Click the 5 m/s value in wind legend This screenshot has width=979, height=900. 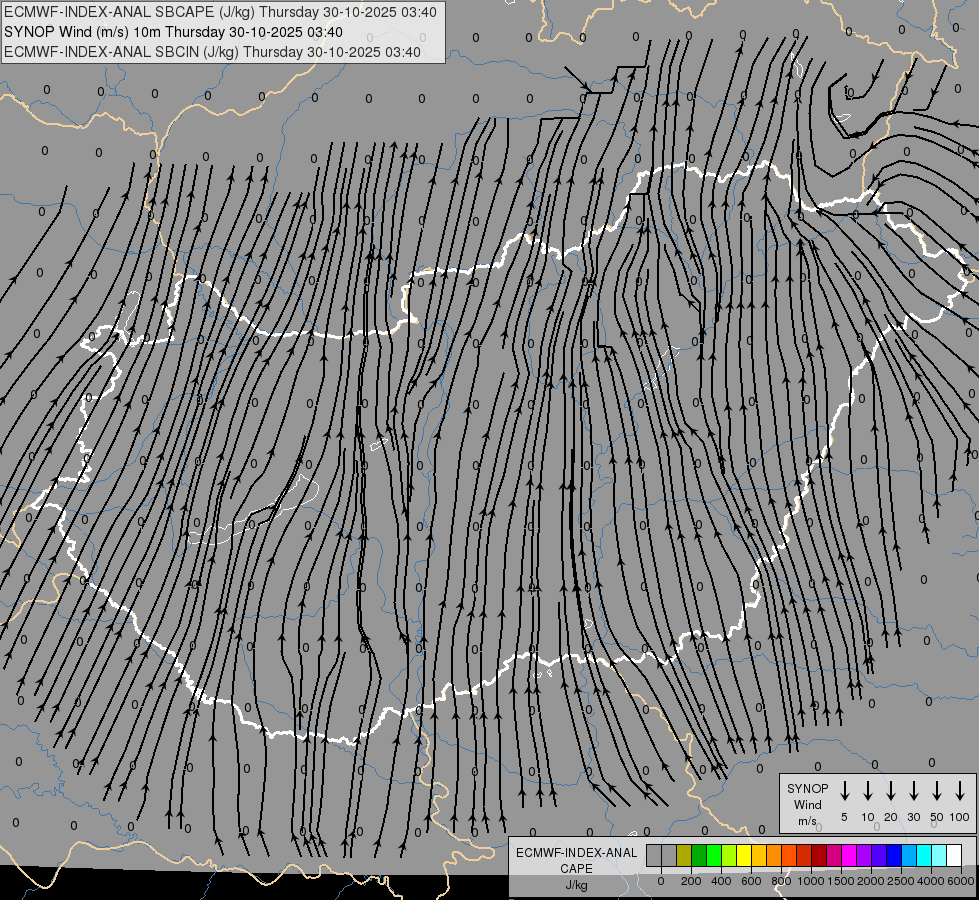[x=844, y=817]
